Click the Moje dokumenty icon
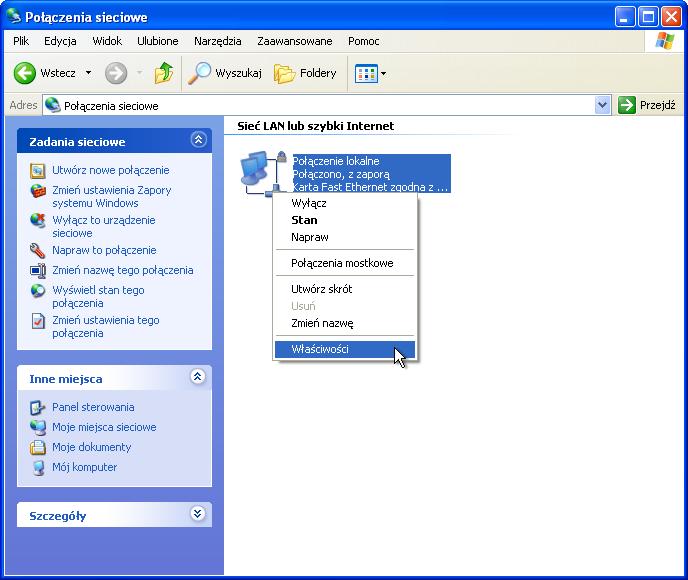Image resolution: width=688 pixels, height=580 pixels. pos(38,448)
